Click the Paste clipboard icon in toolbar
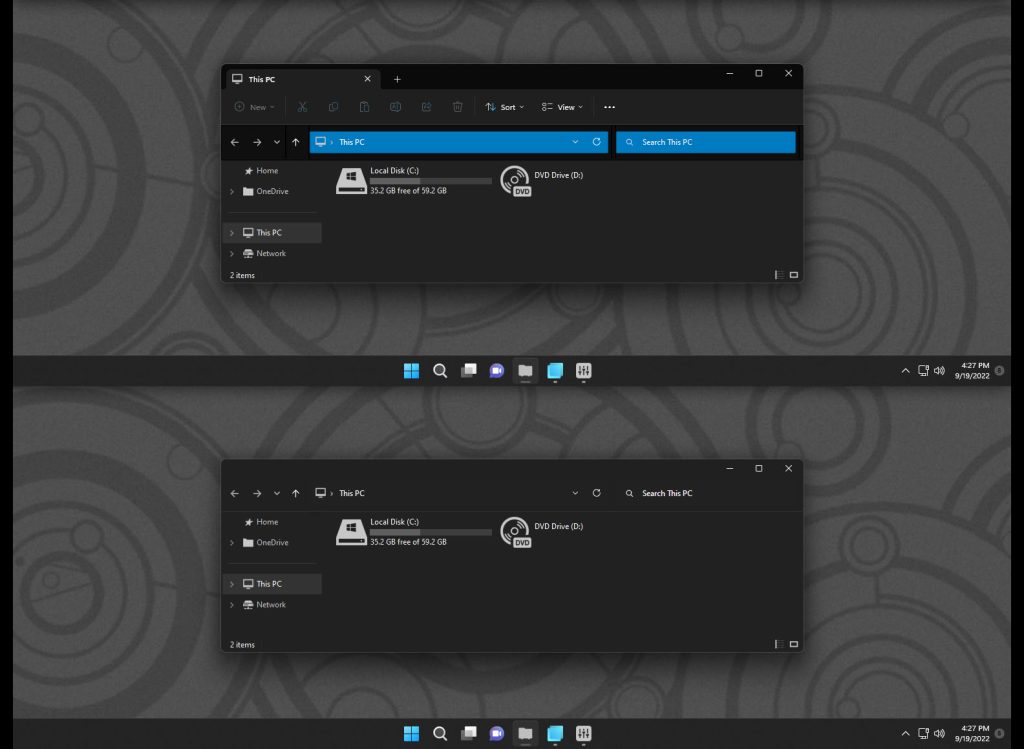The width and height of the screenshot is (1024, 749). tap(364, 107)
